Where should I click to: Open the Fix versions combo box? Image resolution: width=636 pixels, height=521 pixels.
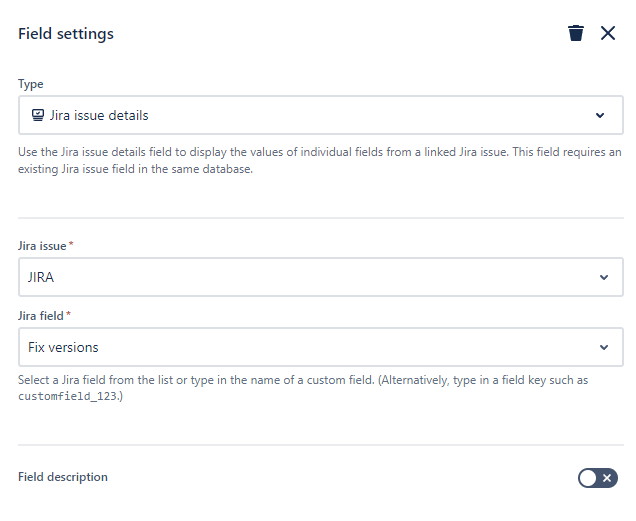click(320, 347)
